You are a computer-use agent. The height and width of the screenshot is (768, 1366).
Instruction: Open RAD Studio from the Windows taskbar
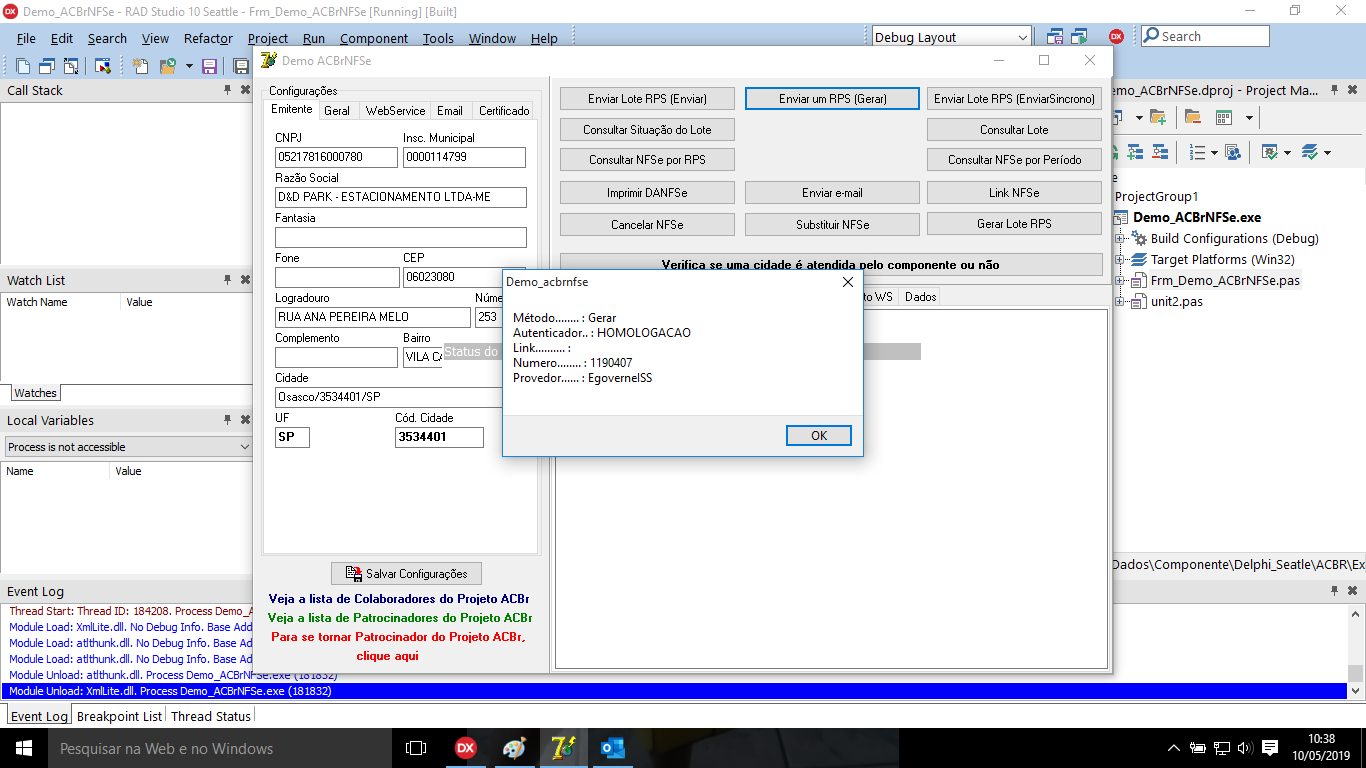(x=465, y=748)
